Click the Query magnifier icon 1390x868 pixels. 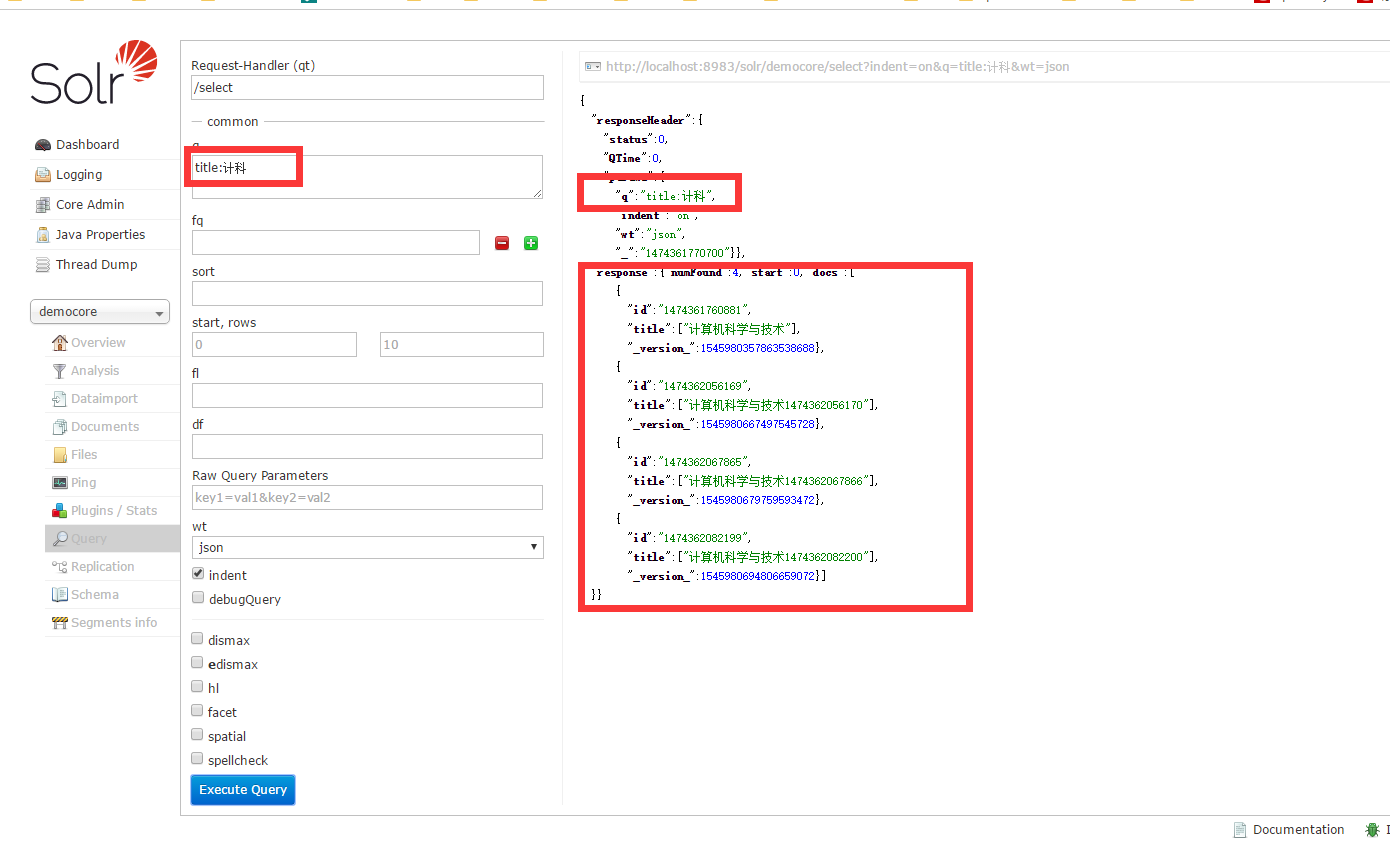point(60,539)
